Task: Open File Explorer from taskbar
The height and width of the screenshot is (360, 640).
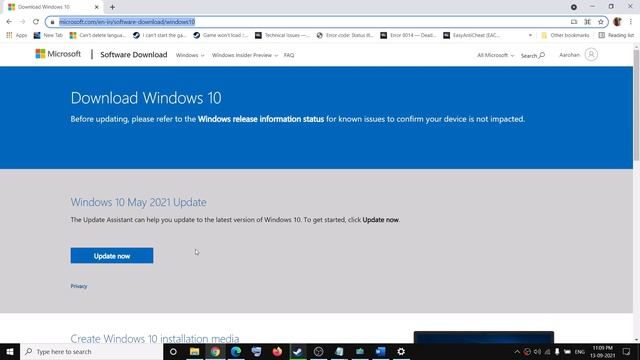Action: tap(194, 351)
